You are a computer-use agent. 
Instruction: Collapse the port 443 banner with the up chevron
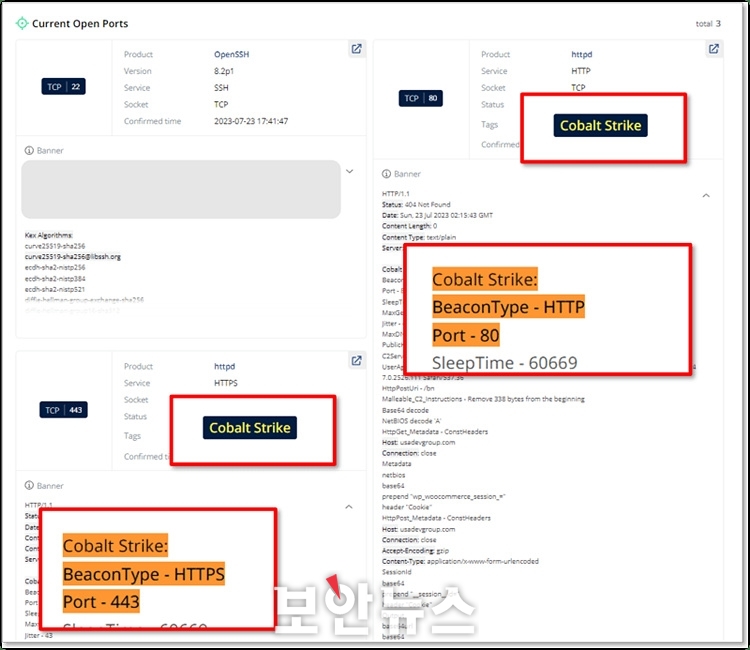click(349, 507)
